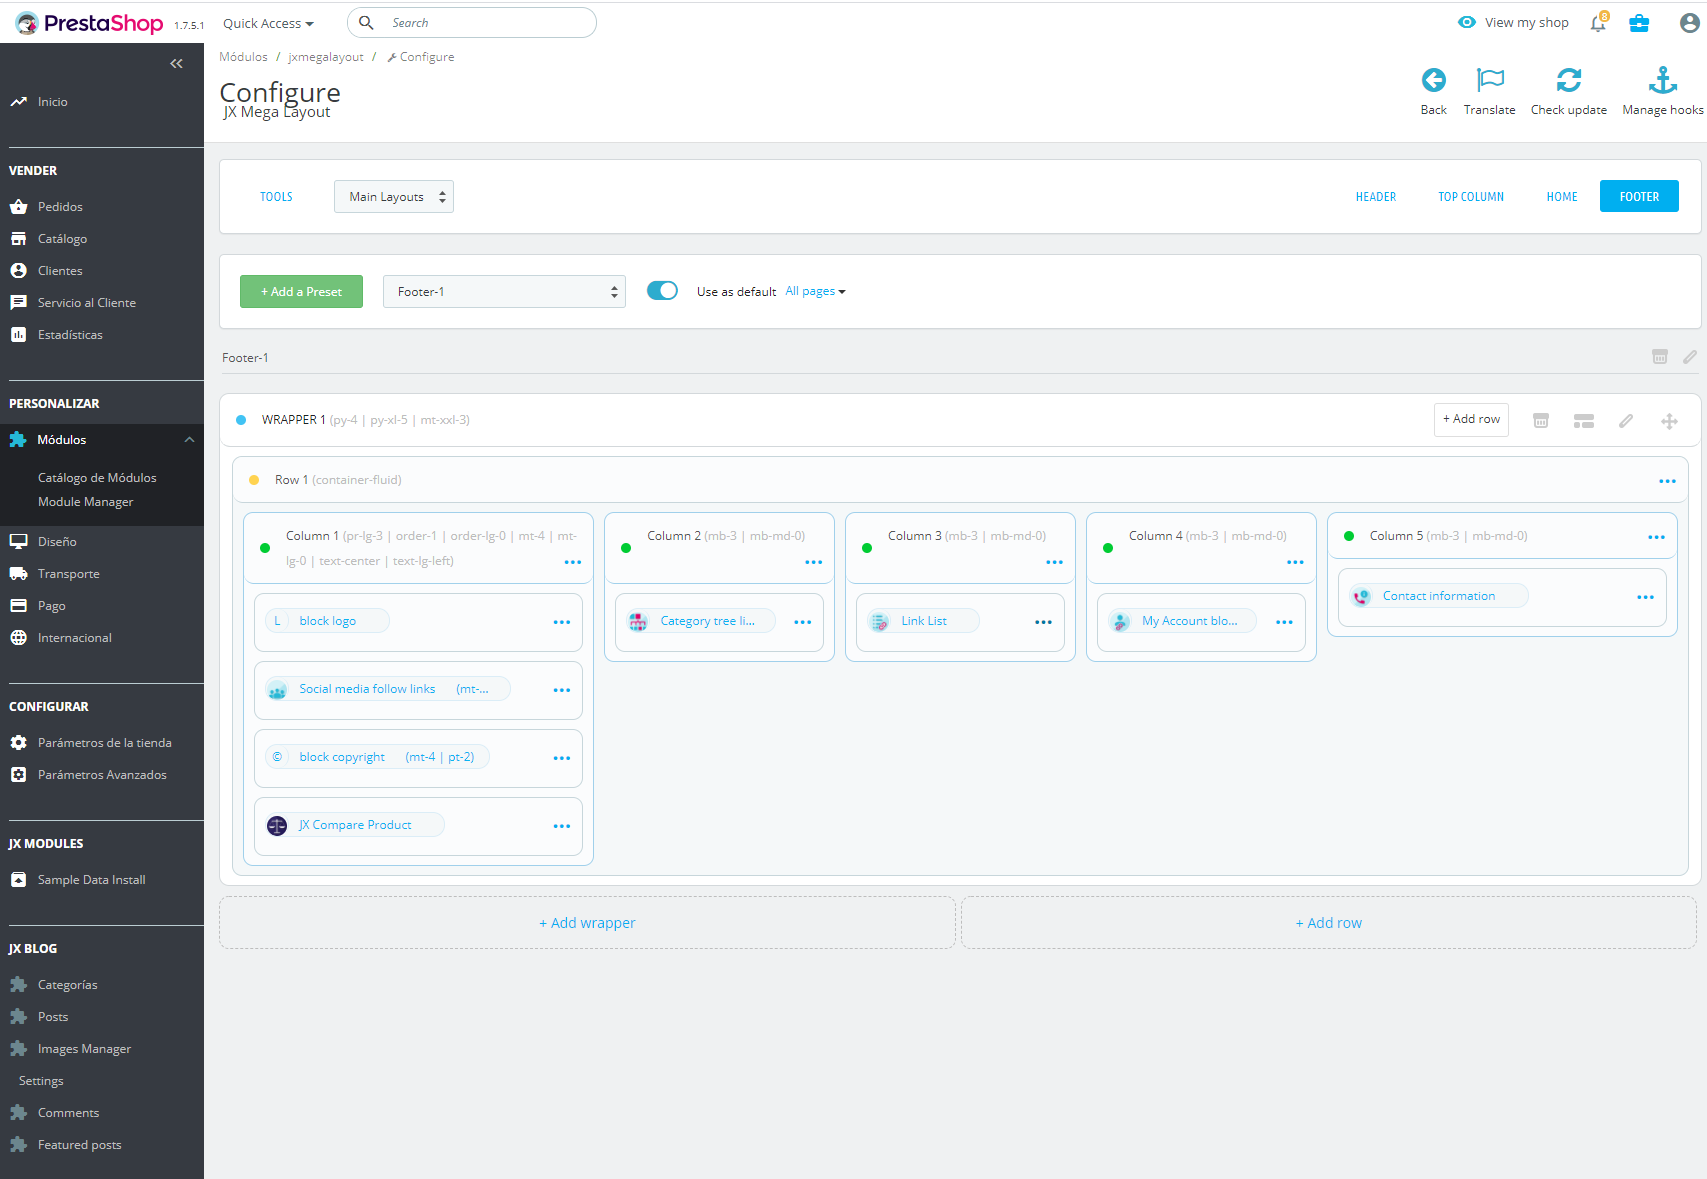Viewport: 1707px width, 1179px height.
Task: Click the bottom Add row area
Action: [x=1328, y=923]
